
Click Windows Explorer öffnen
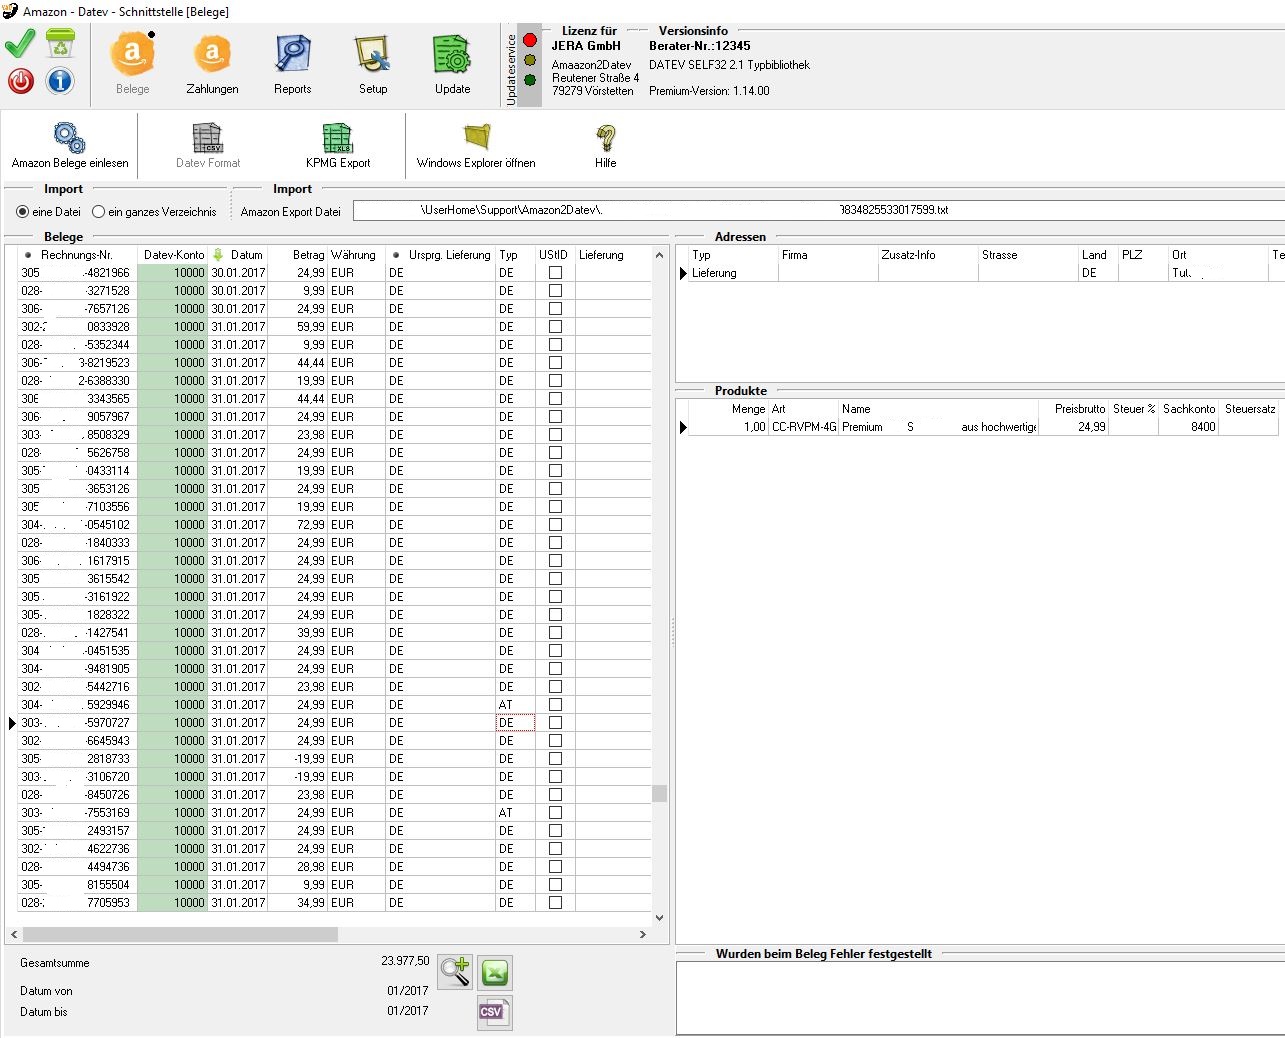(x=476, y=146)
